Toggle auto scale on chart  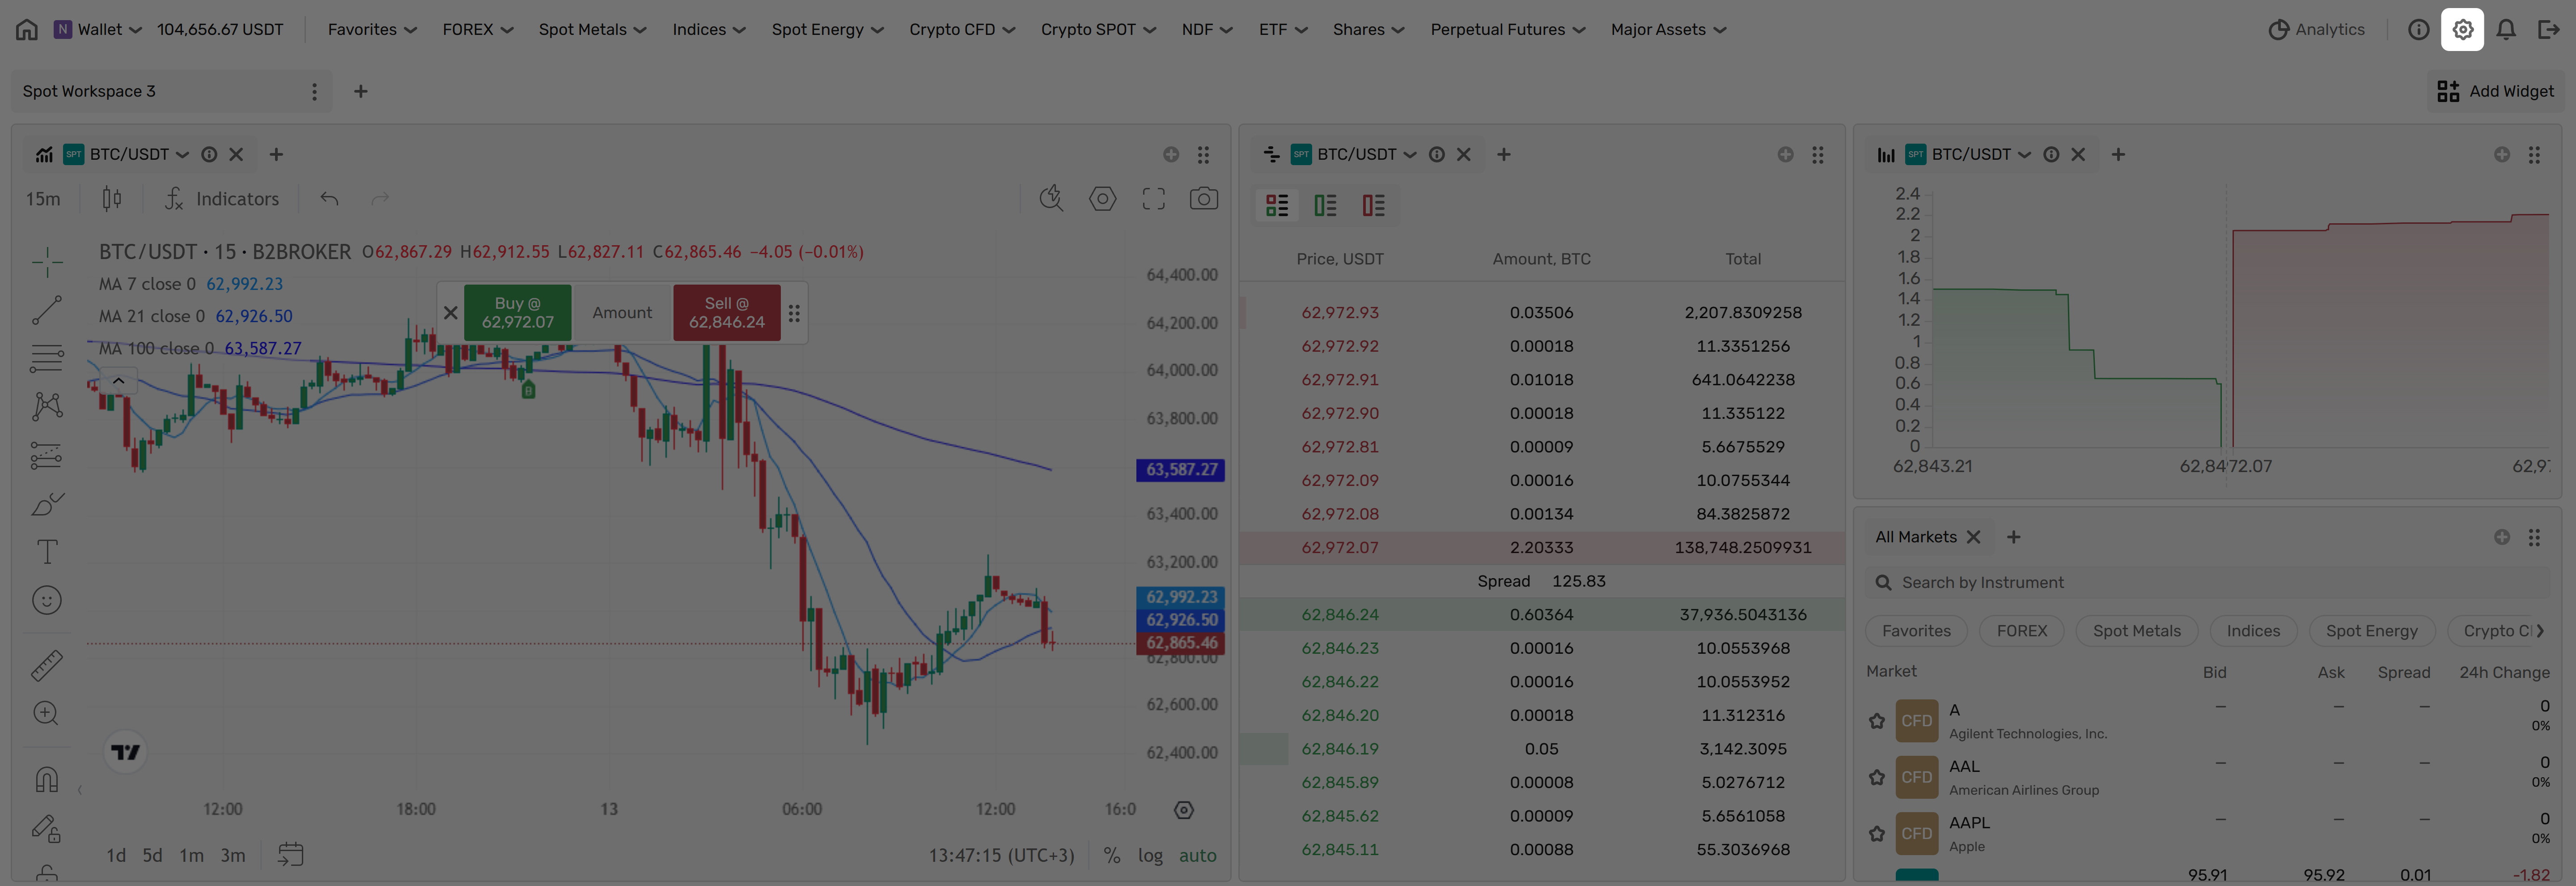coord(1197,856)
